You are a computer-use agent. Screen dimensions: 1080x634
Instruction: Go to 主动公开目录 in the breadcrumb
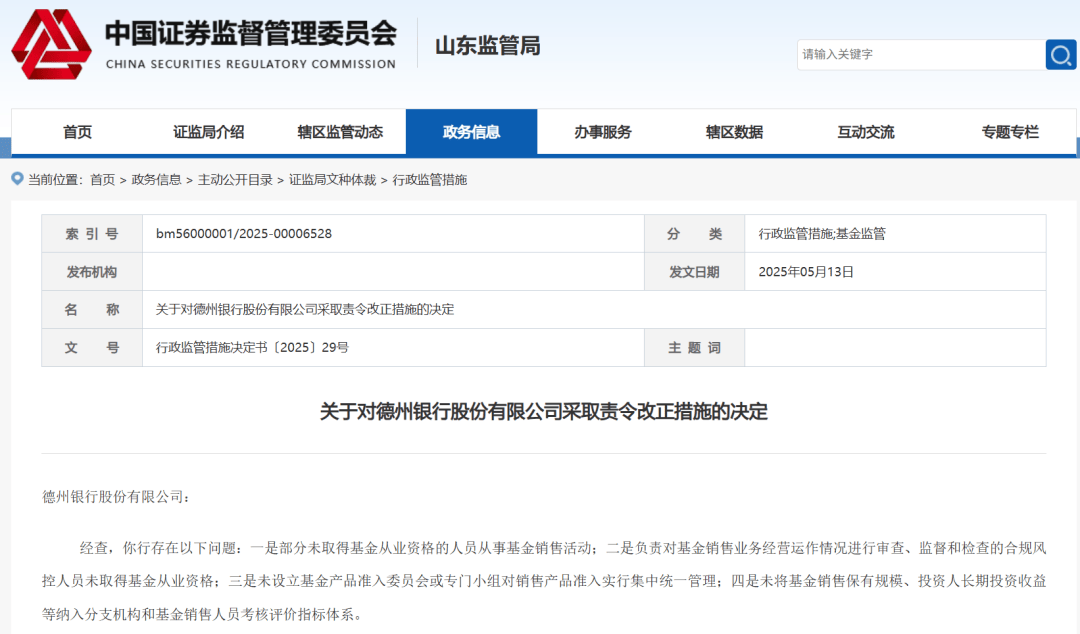[235, 180]
